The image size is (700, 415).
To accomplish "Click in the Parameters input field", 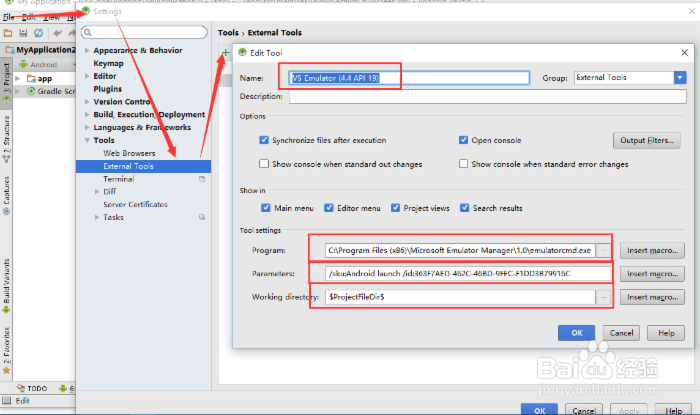I will click(468, 274).
